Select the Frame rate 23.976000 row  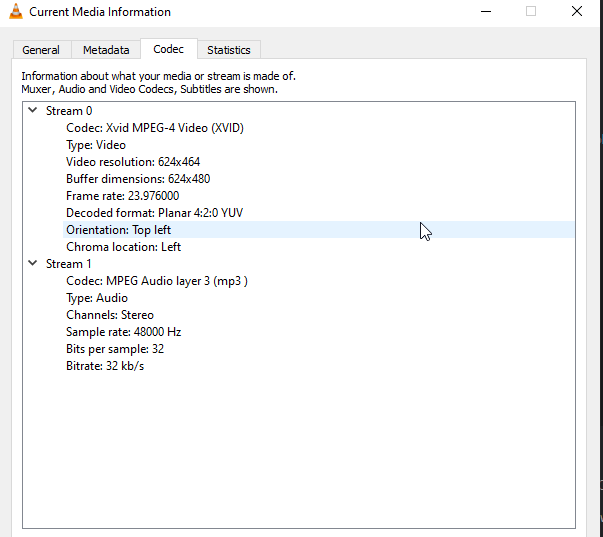click(x=122, y=196)
